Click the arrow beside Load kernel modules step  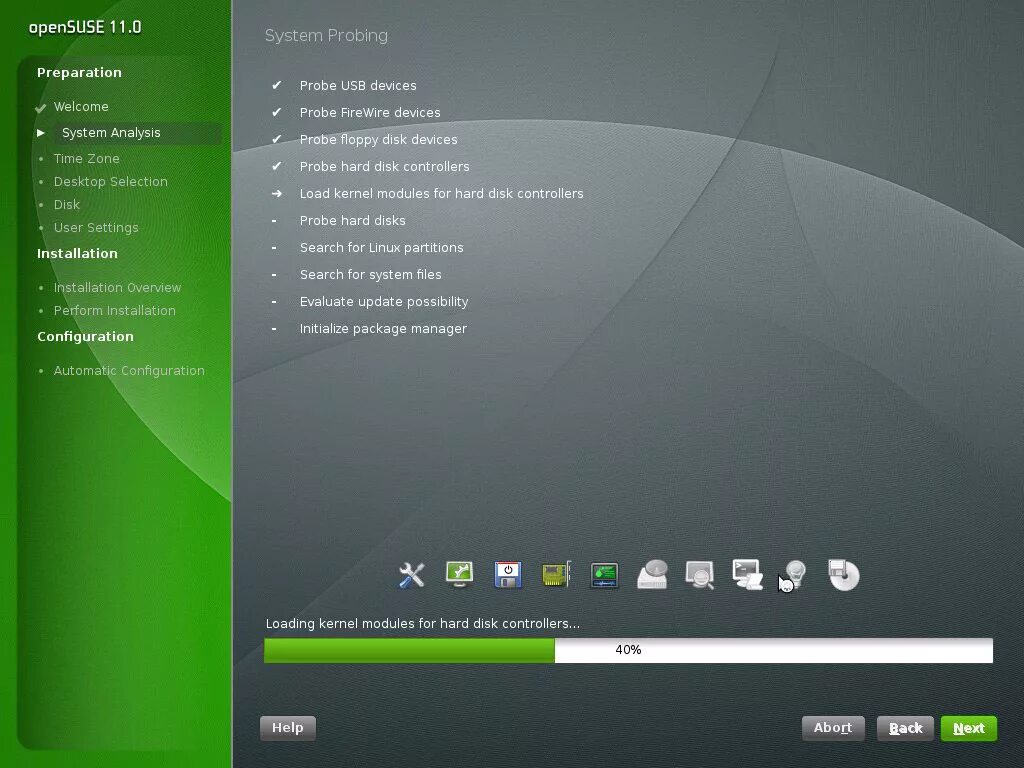pyautogui.click(x=277, y=193)
